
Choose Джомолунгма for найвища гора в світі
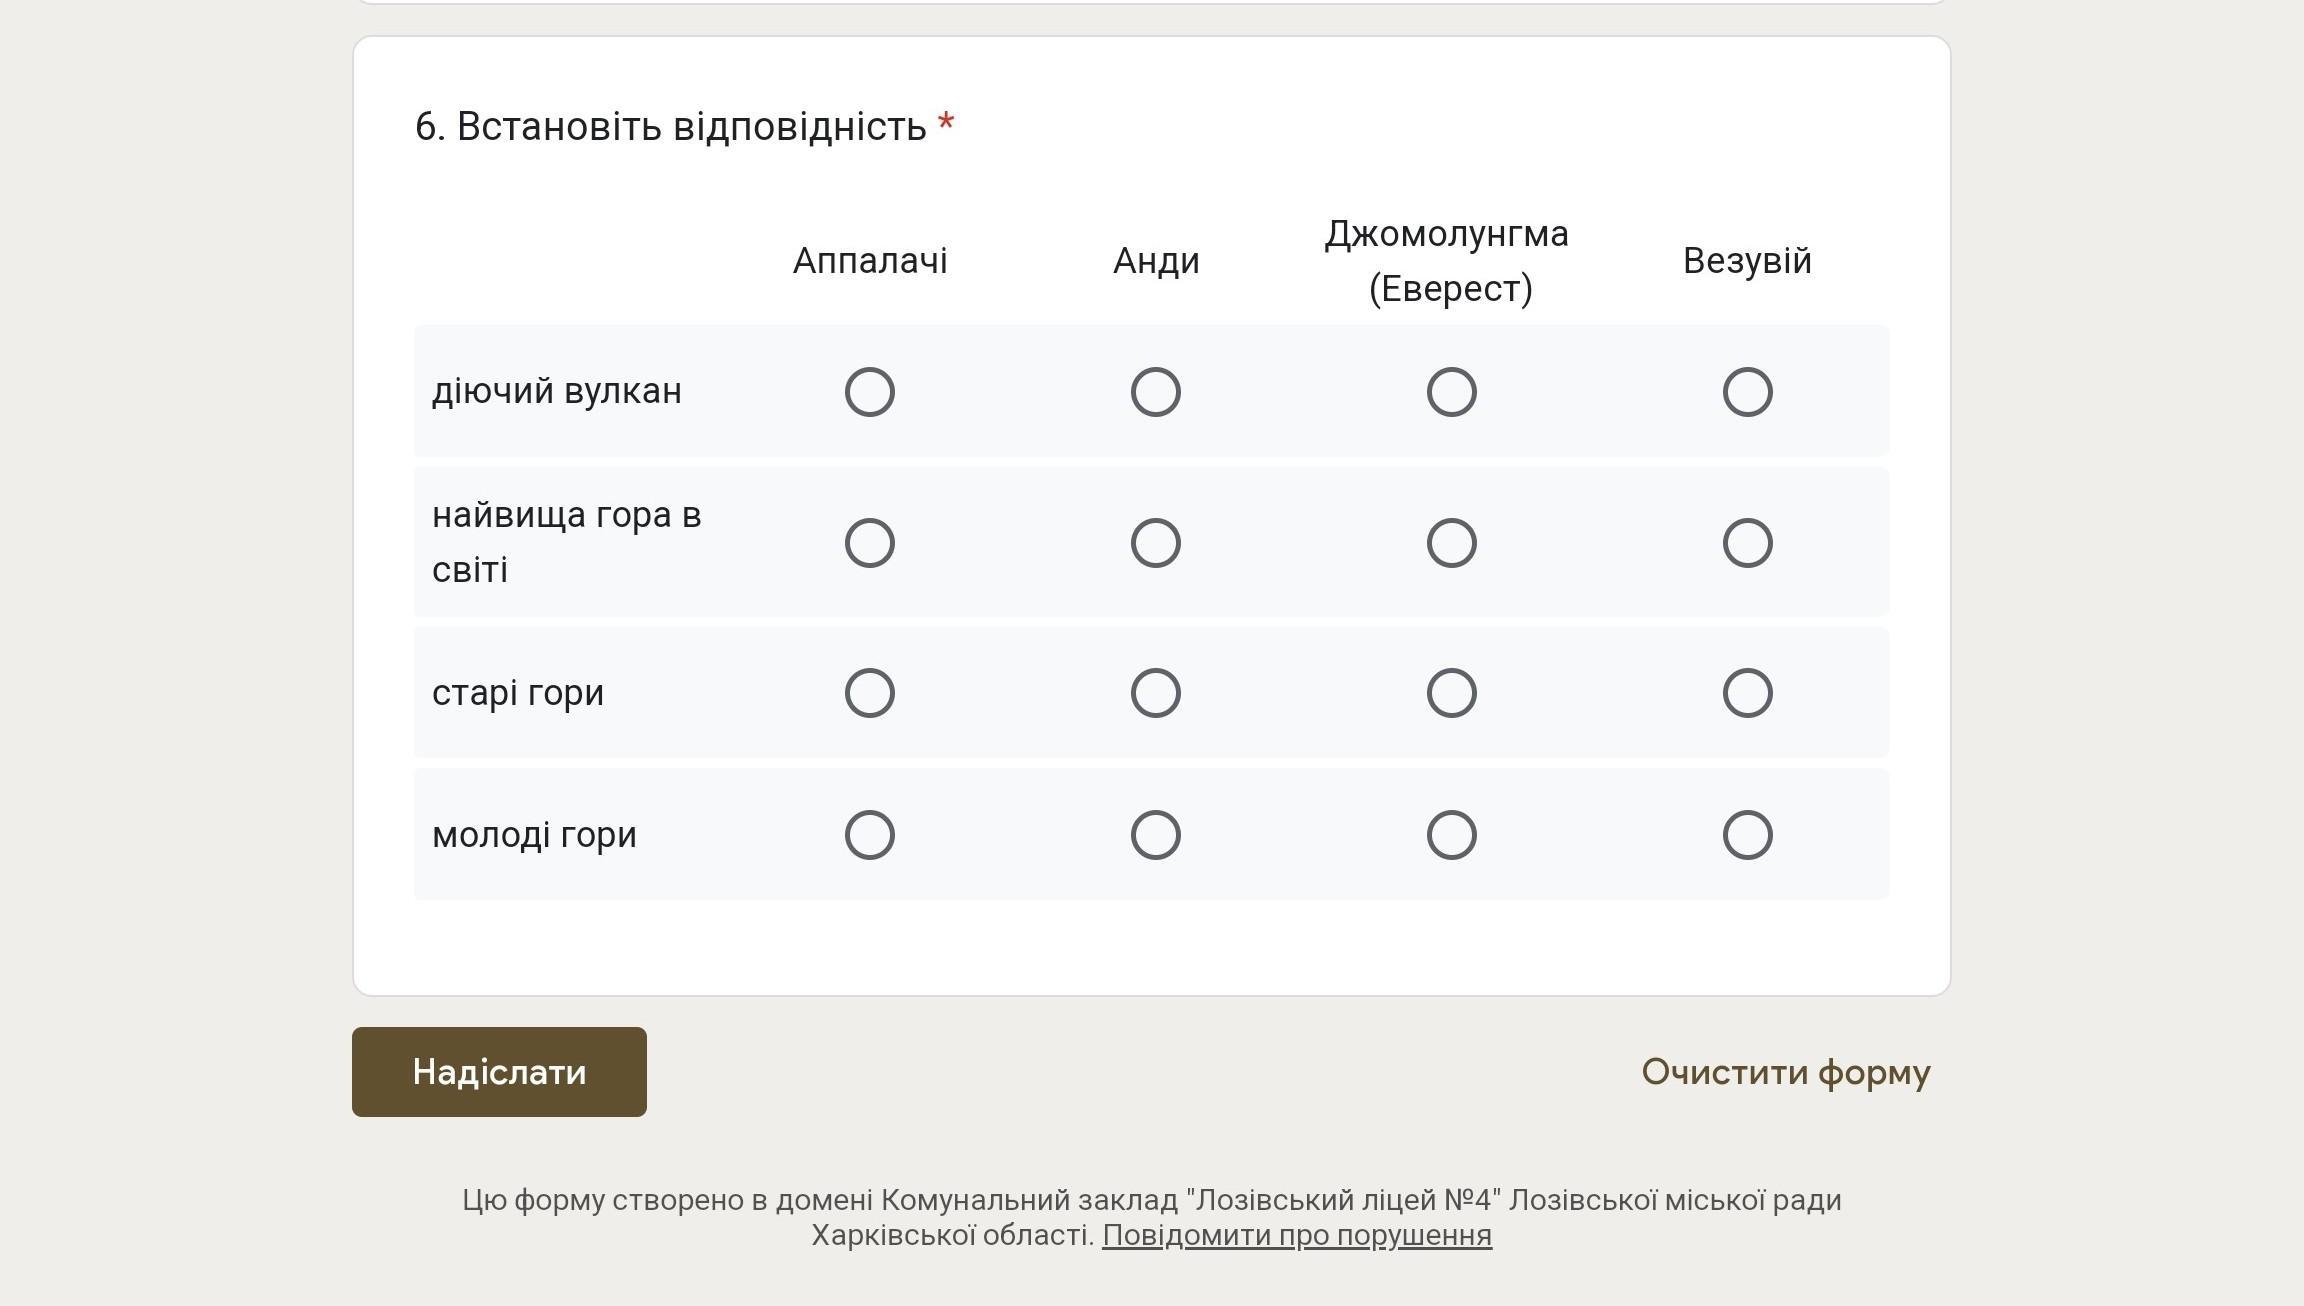(1451, 543)
